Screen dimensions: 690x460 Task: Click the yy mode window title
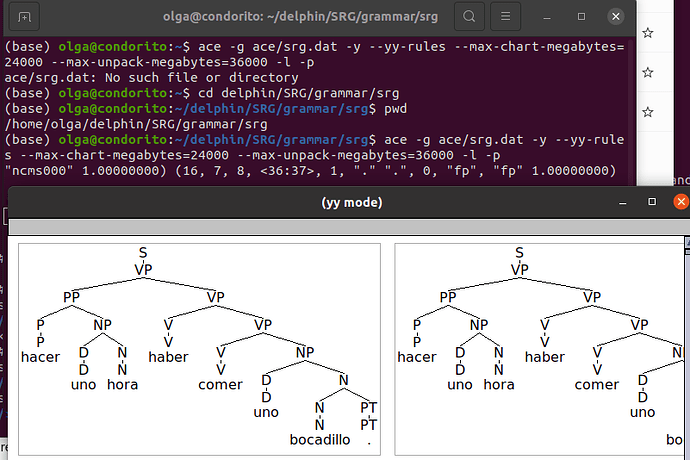[x=352, y=202]
